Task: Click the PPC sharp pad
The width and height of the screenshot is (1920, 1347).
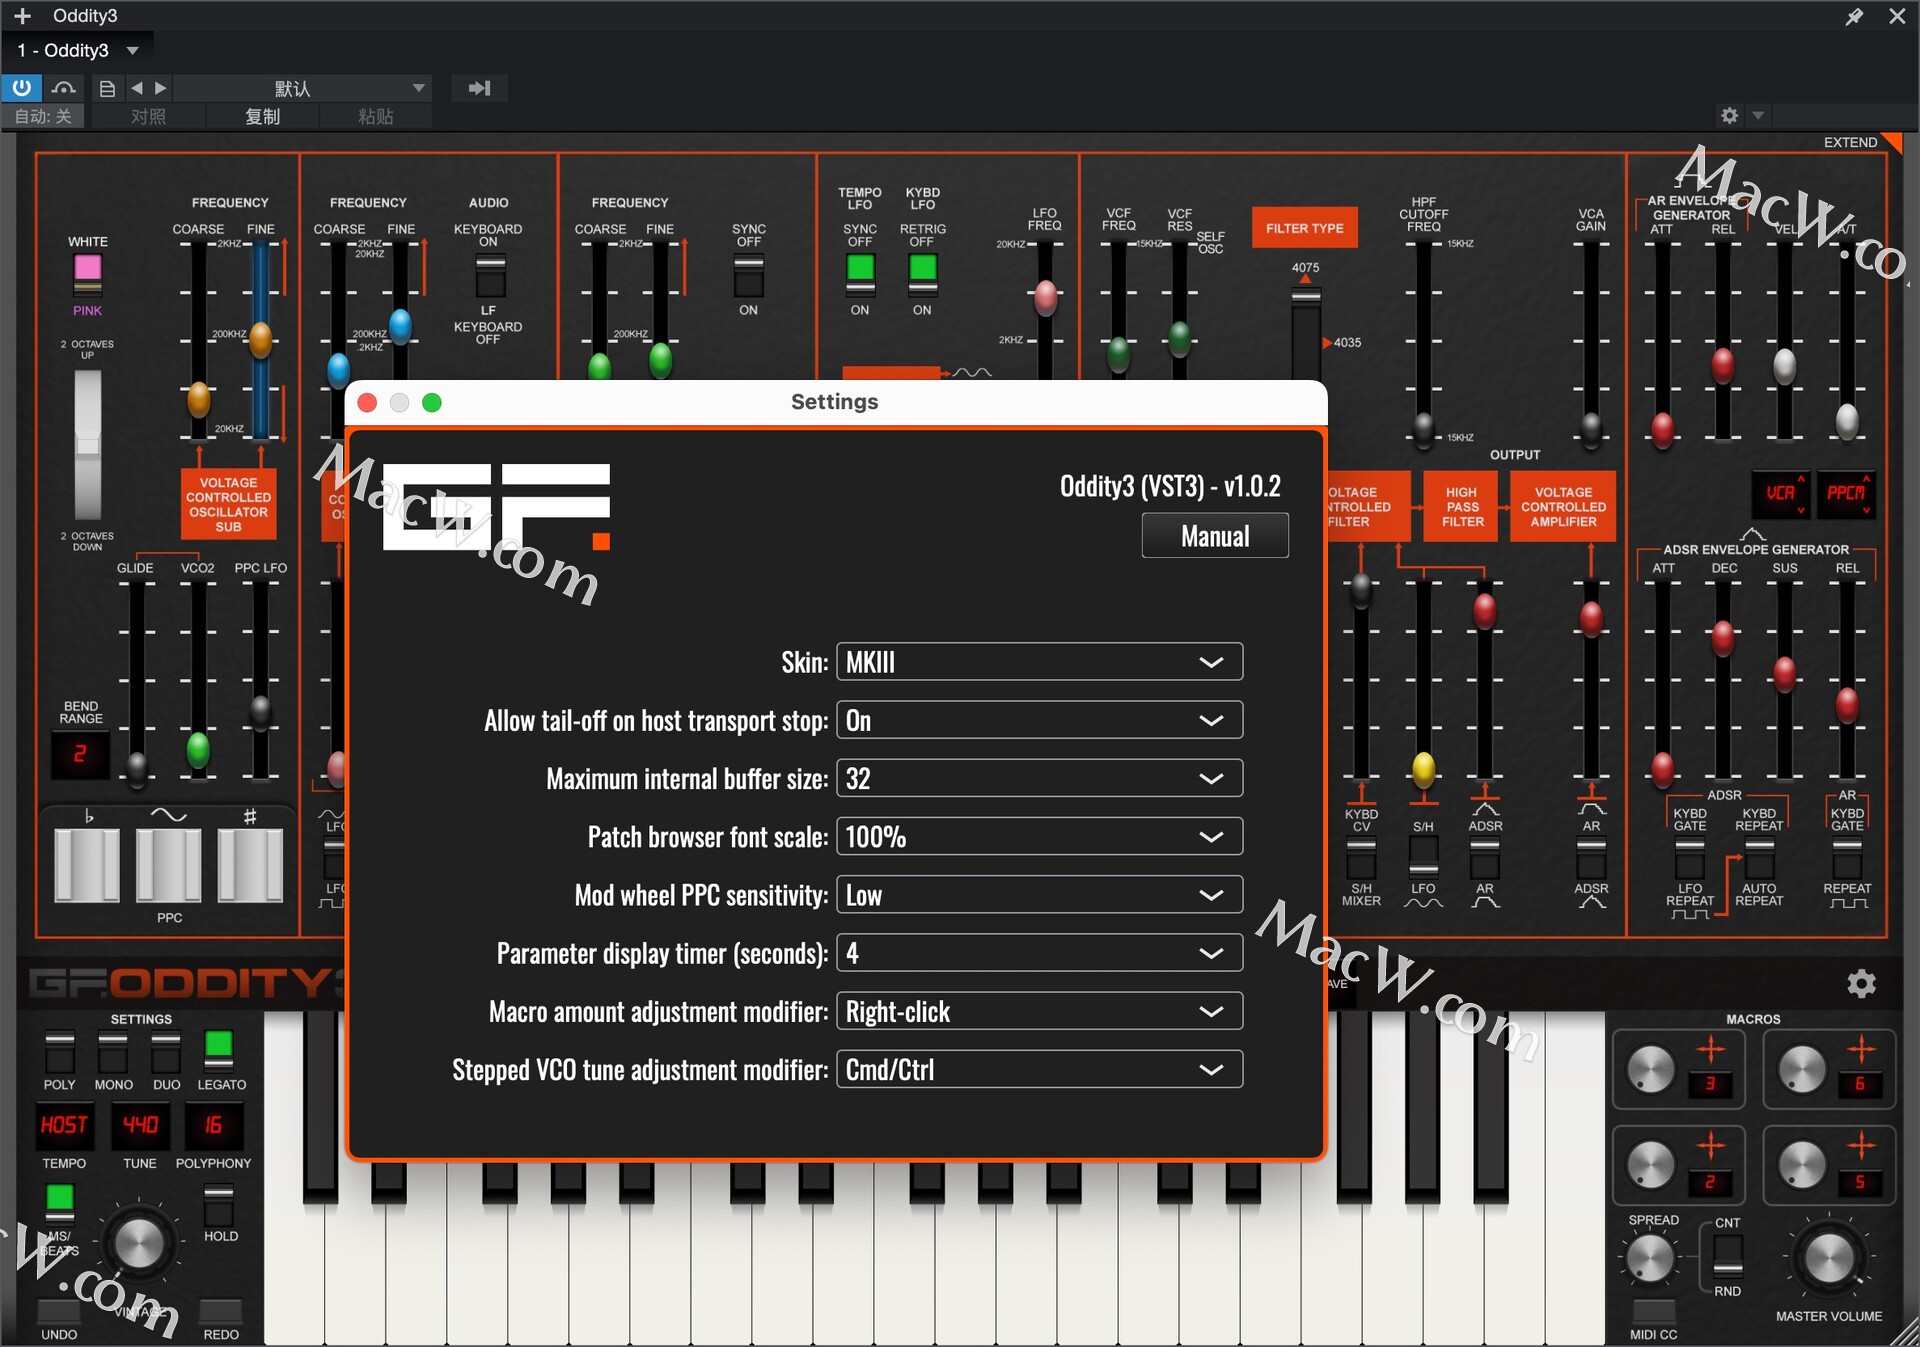Action: [250, 865]
